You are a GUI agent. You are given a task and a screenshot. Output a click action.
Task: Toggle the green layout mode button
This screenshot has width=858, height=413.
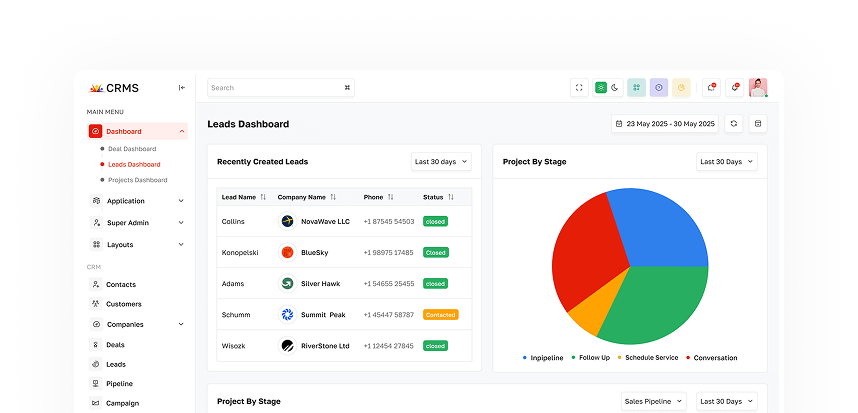(x=601, y=88)
